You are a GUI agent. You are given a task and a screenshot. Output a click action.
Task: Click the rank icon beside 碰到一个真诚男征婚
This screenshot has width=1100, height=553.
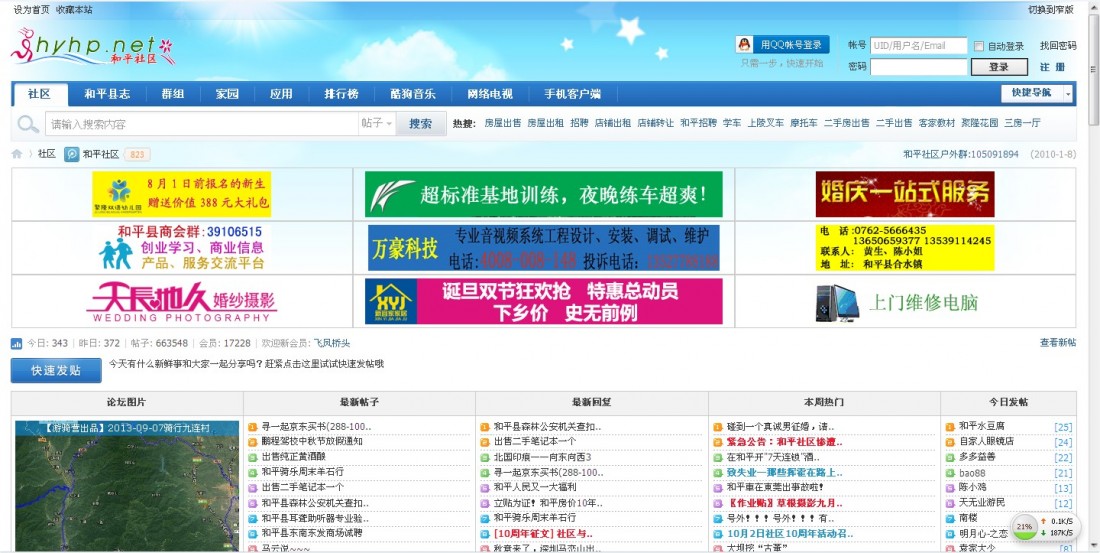click(718, 427)
